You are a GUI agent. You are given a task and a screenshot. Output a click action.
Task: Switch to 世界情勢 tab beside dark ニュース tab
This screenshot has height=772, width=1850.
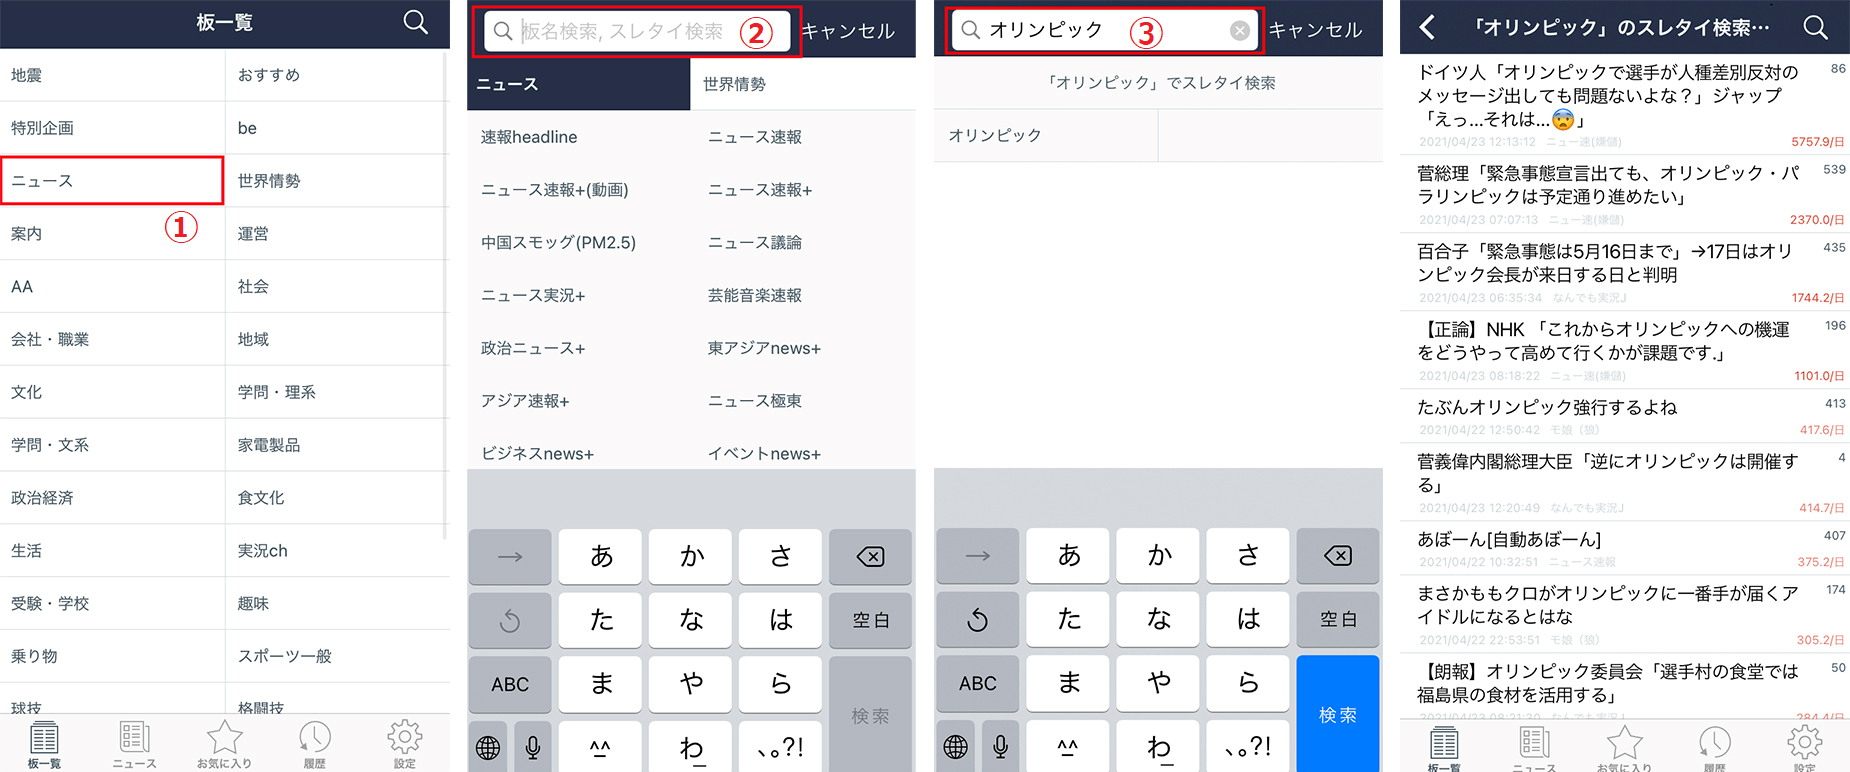point(802,84)
